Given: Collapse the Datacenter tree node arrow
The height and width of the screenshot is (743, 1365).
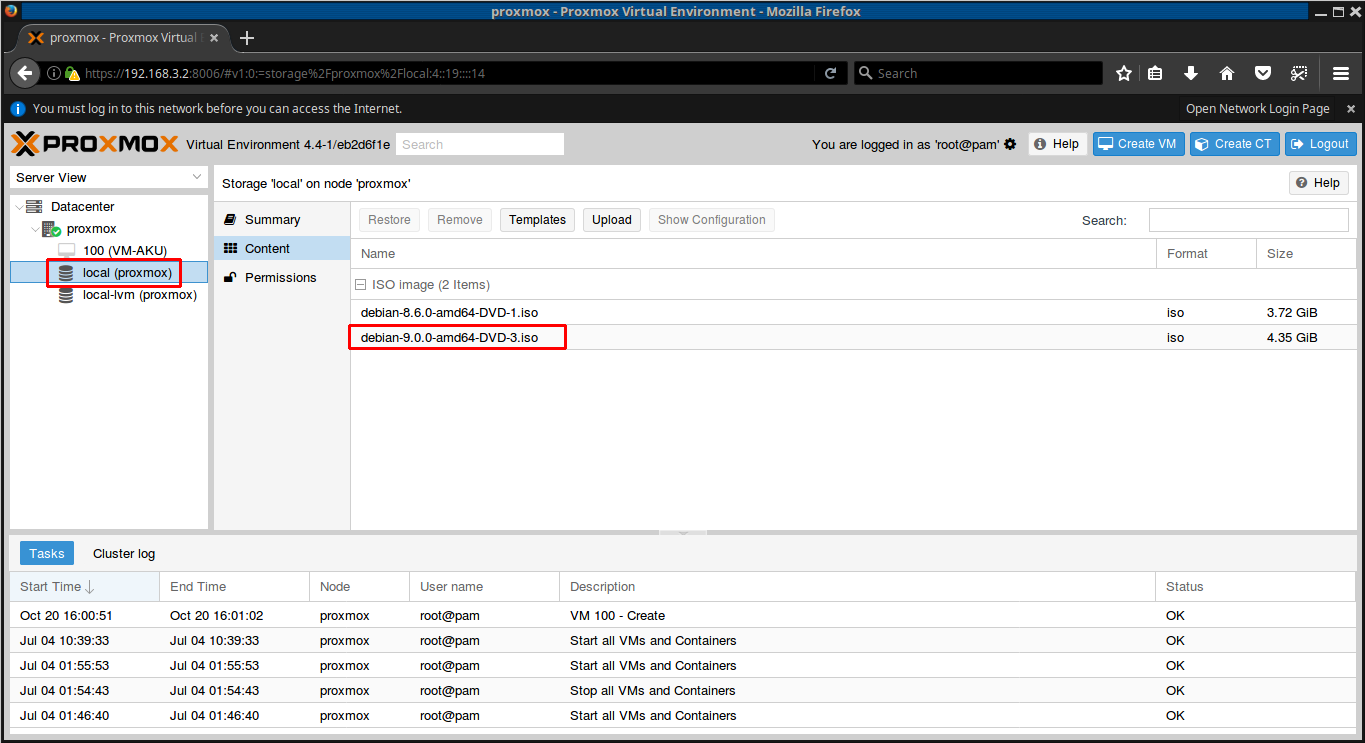Looking at the screenshot, I should click(x=19, y=206).
